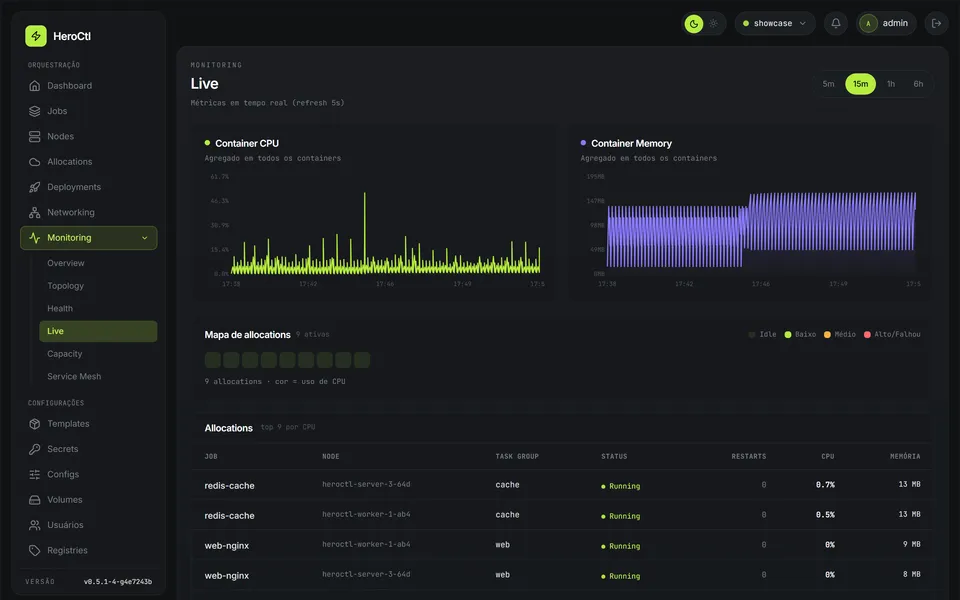Click the CPU column header
This screenshot has width=960, height=600.
[828, 457]
